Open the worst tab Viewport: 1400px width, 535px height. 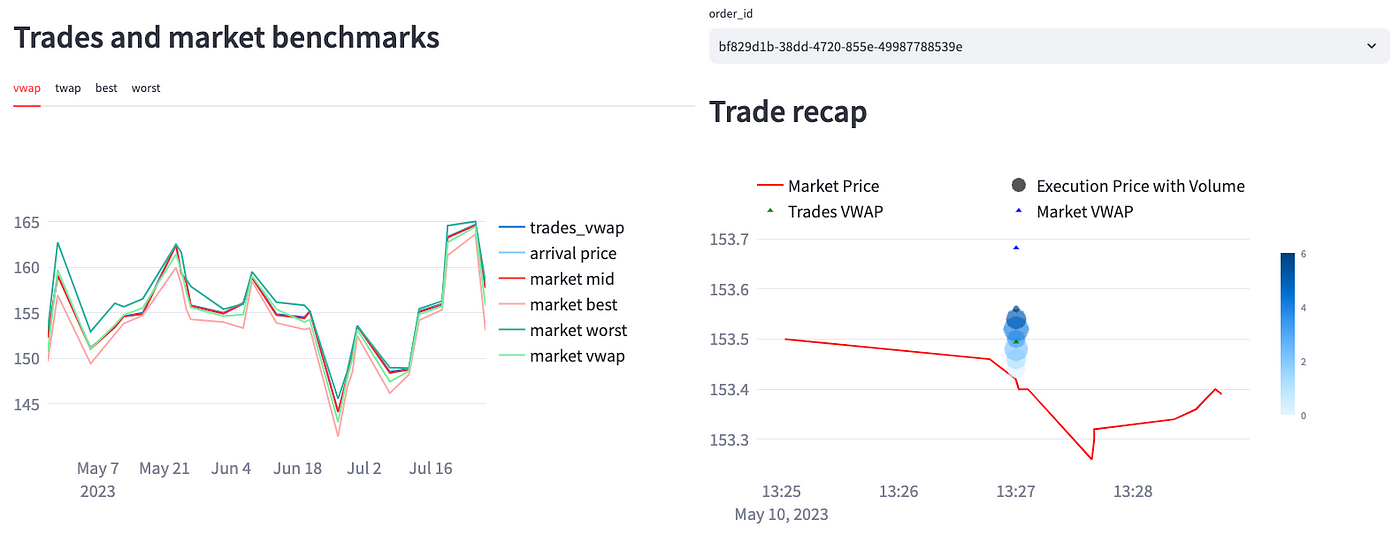146,88
